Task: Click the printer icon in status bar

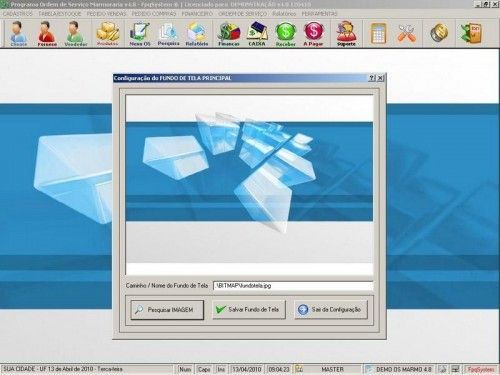Action: 442,369
